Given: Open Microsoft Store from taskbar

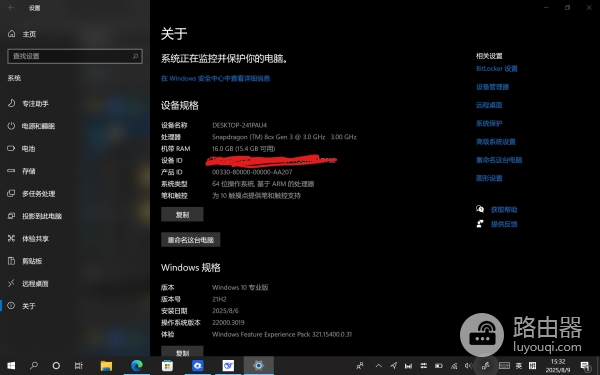Looking at the screenshot, I should point(167,366).
